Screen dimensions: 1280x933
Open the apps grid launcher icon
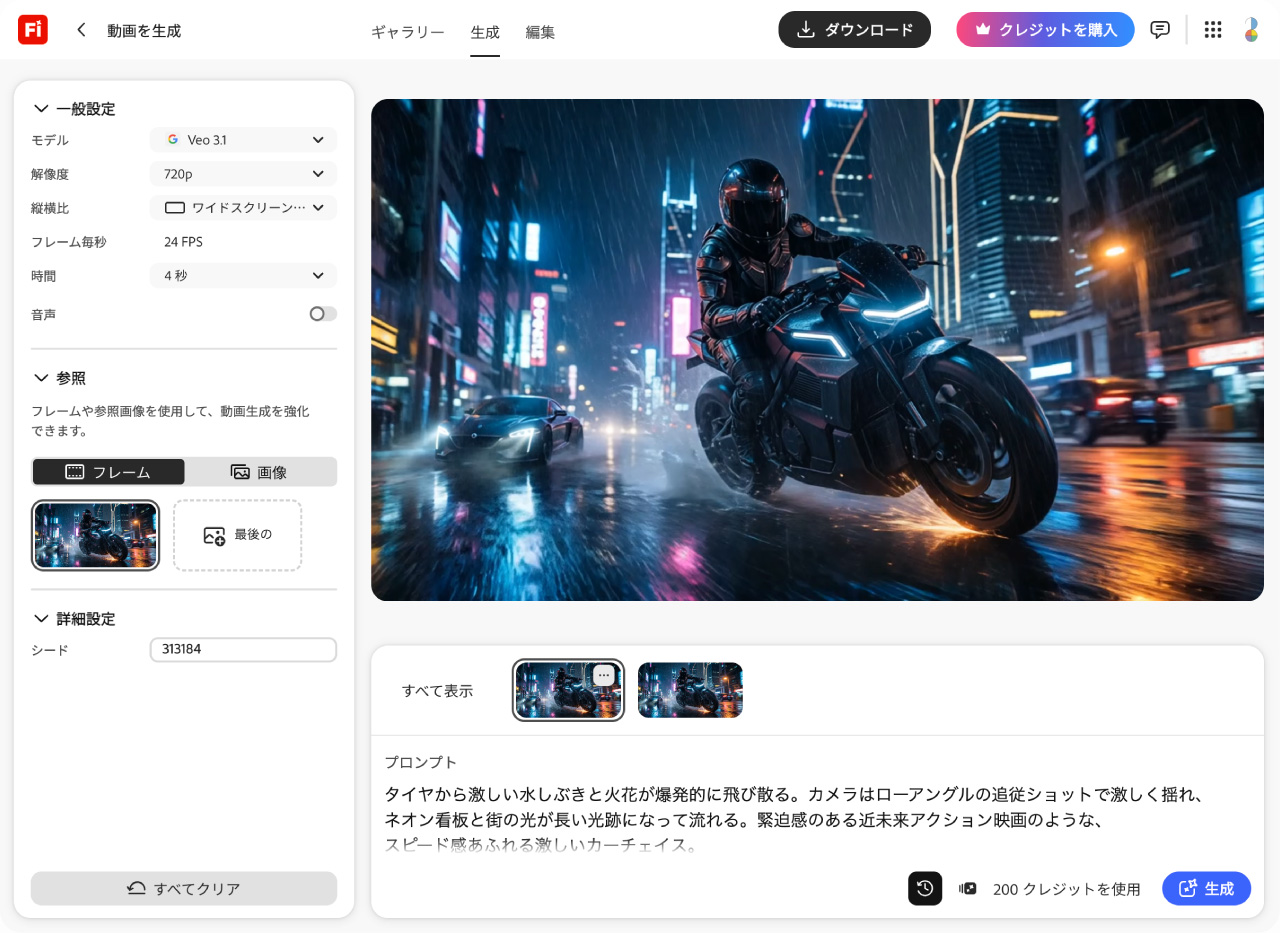tap(1213, 30)
